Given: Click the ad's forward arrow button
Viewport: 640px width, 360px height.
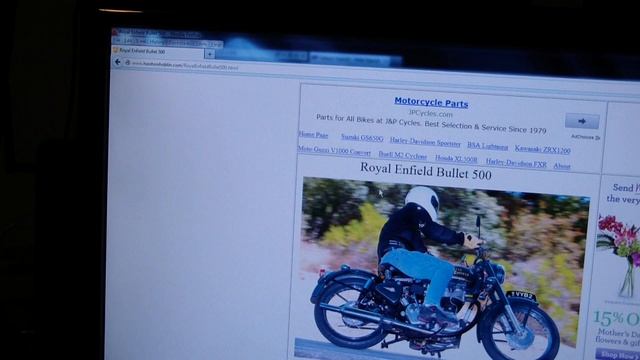Looking at the screenshot, I should 582,121.
